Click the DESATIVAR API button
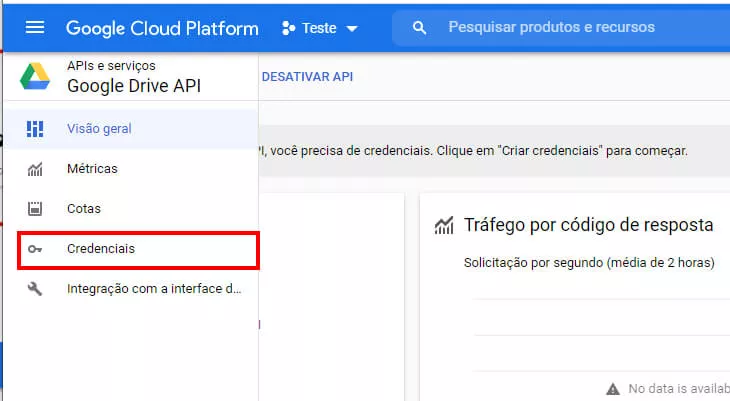730x401 pixels. [307, 77]
